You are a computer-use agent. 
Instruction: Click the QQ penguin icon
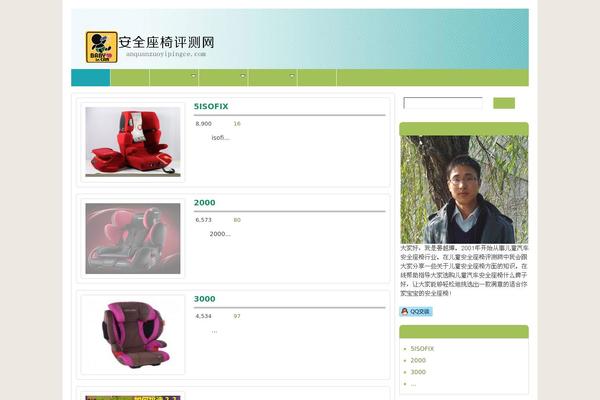click(x=404, y=312)
